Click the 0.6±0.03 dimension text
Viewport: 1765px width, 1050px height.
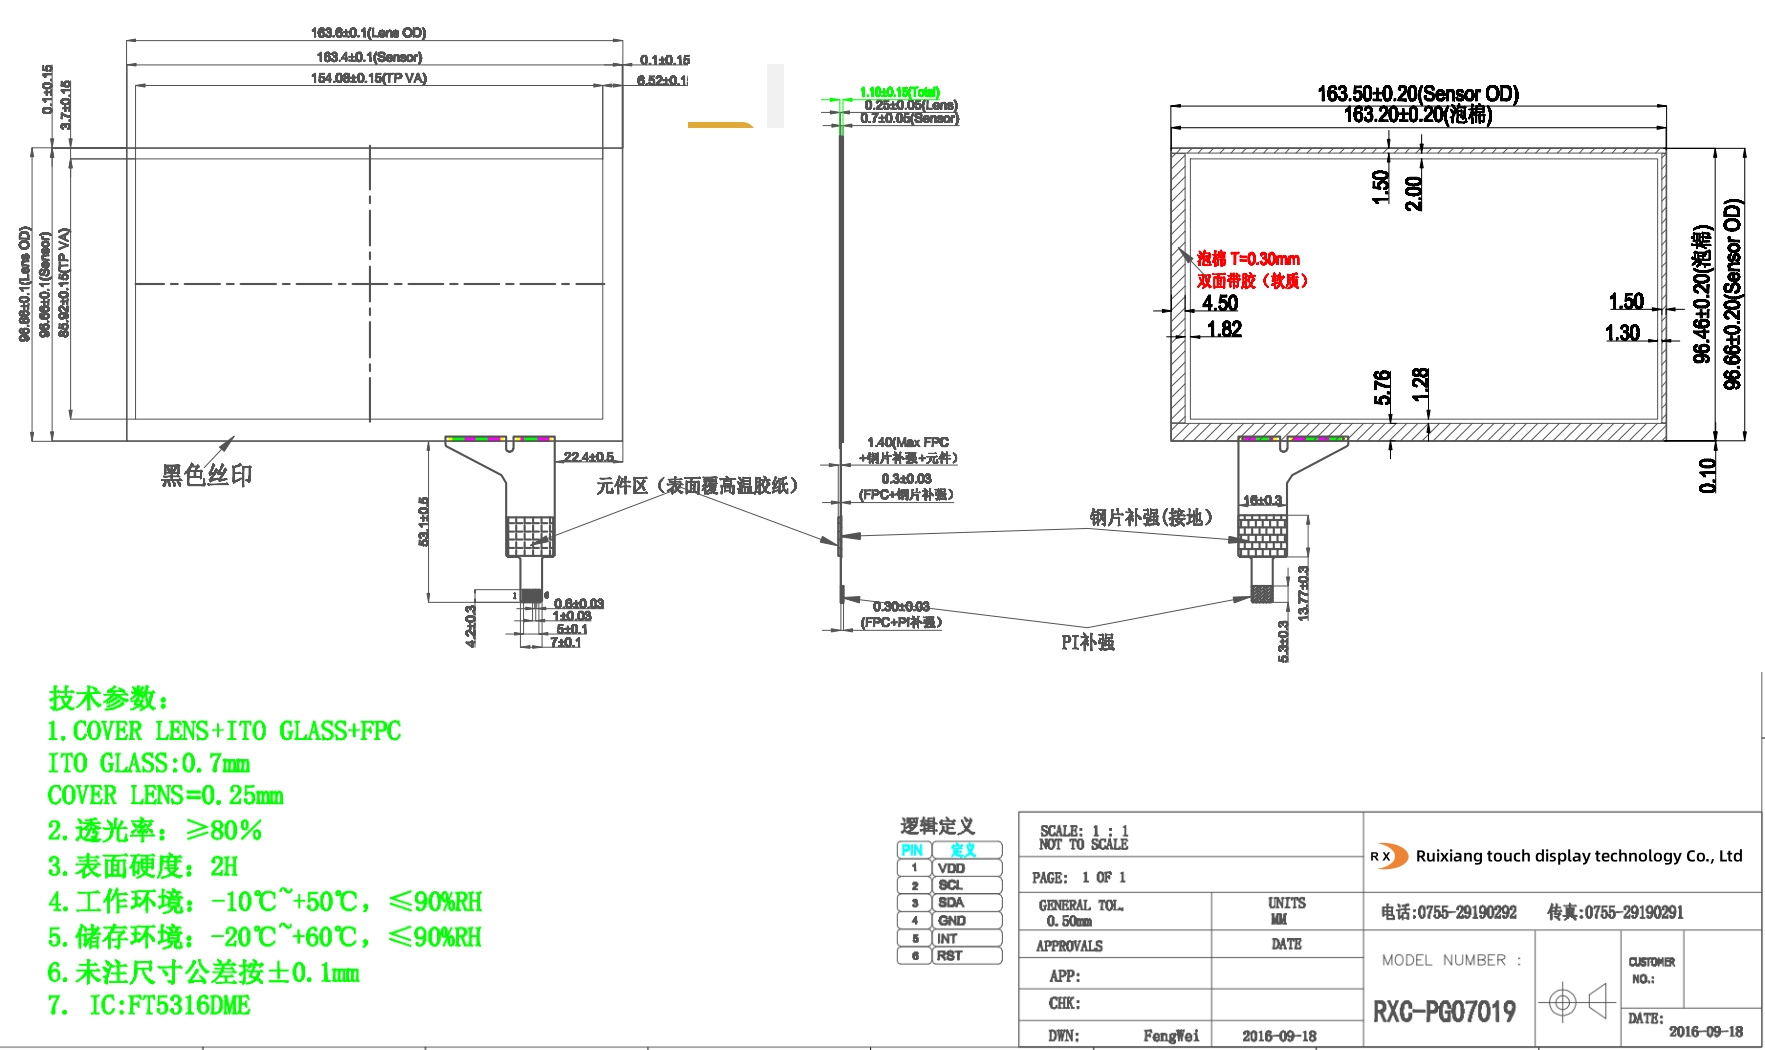579,603
